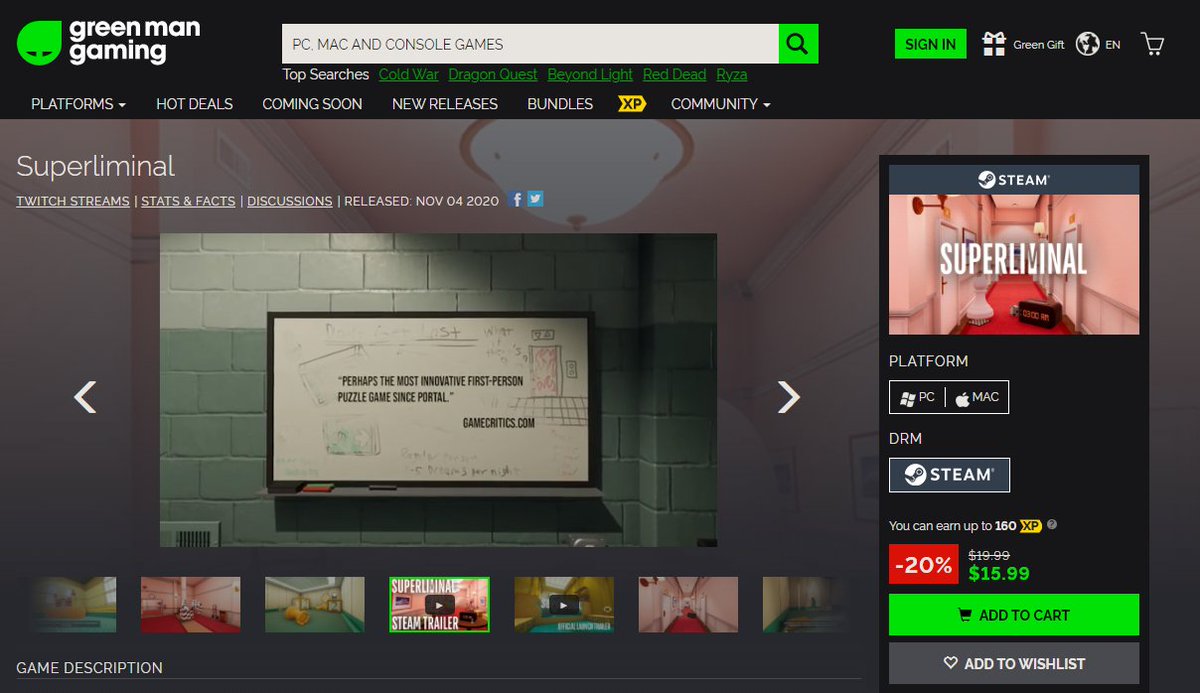This screenshot has width=1200, height=693.
Task: Click the -20% discount badge
Action: point(924,565)
